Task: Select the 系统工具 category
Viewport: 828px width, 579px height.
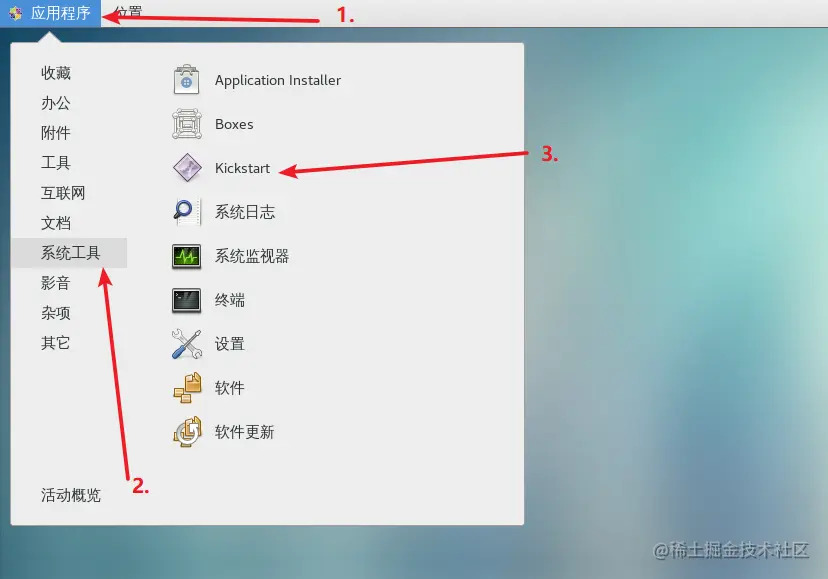Action: 69,253
